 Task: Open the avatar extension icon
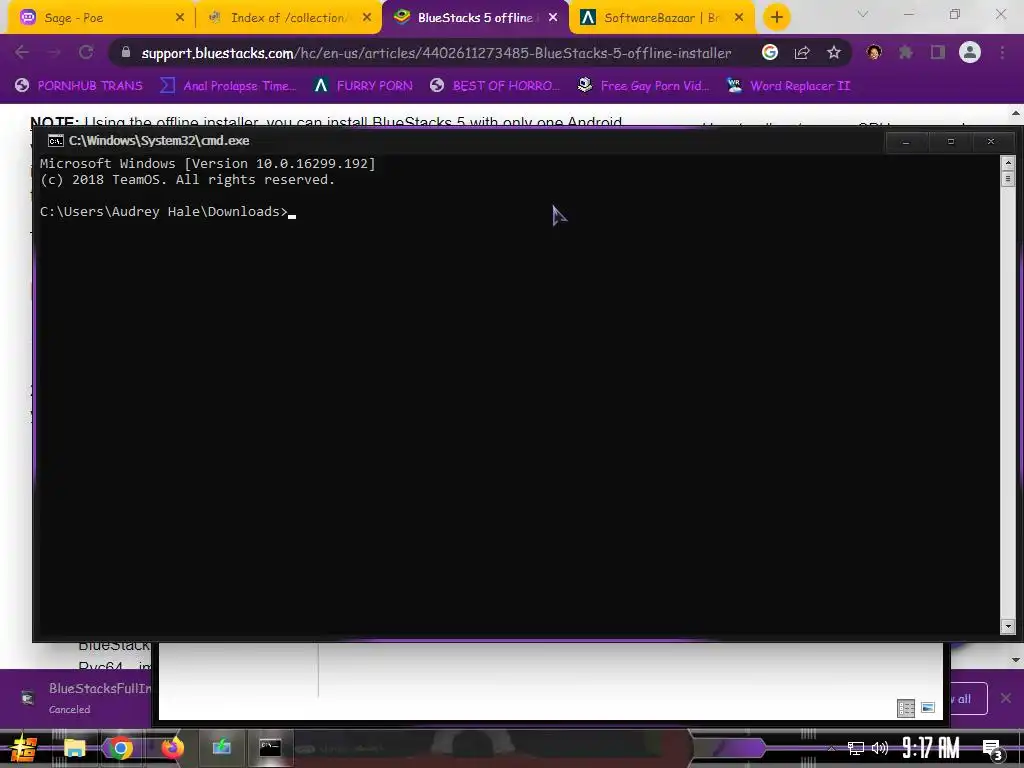[x=874, y=52]
